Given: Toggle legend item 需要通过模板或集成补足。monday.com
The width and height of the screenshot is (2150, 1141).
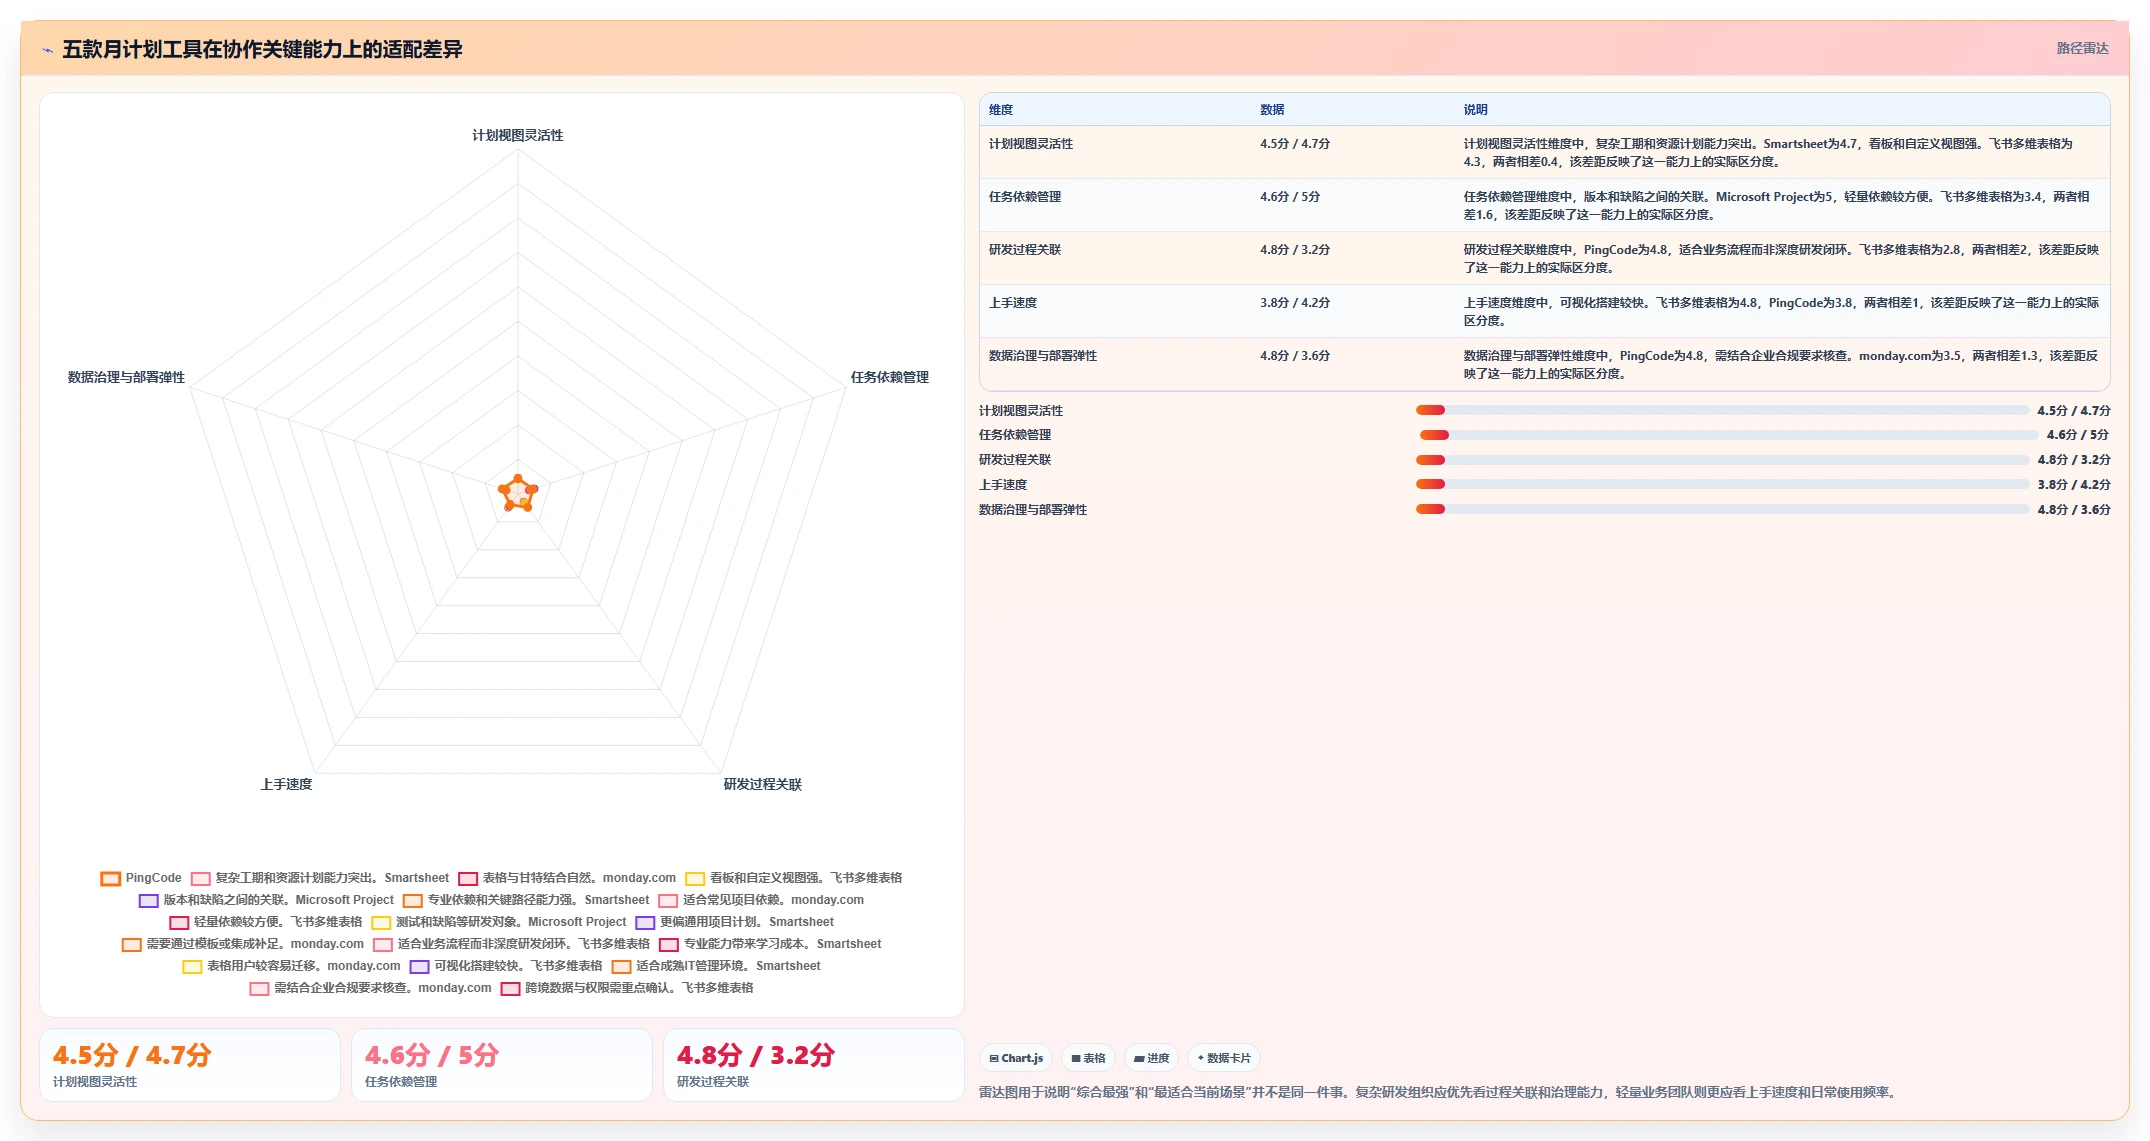Looking at the screenshot, I should coord(243,944).
